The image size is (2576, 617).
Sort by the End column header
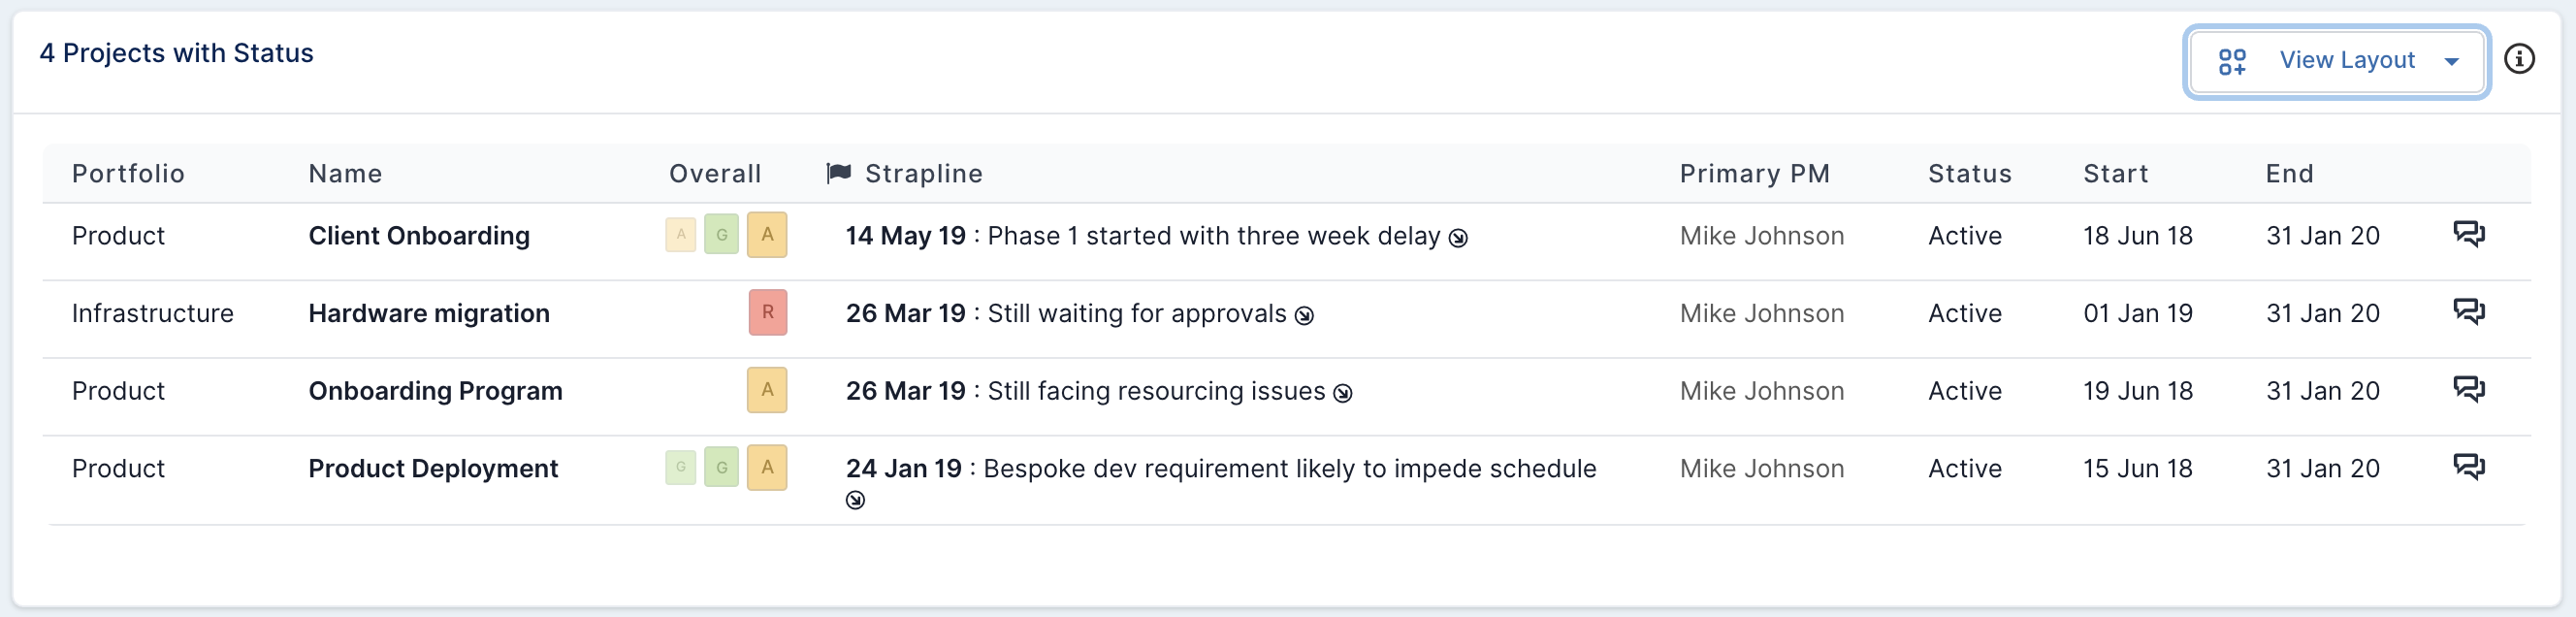pos(2289,174)
